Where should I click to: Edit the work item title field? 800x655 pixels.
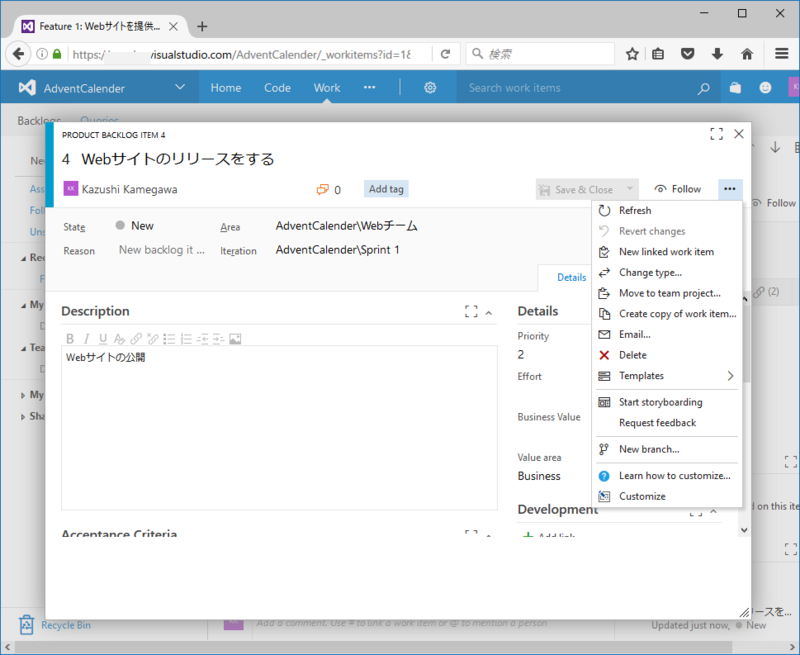click(178, 159)
